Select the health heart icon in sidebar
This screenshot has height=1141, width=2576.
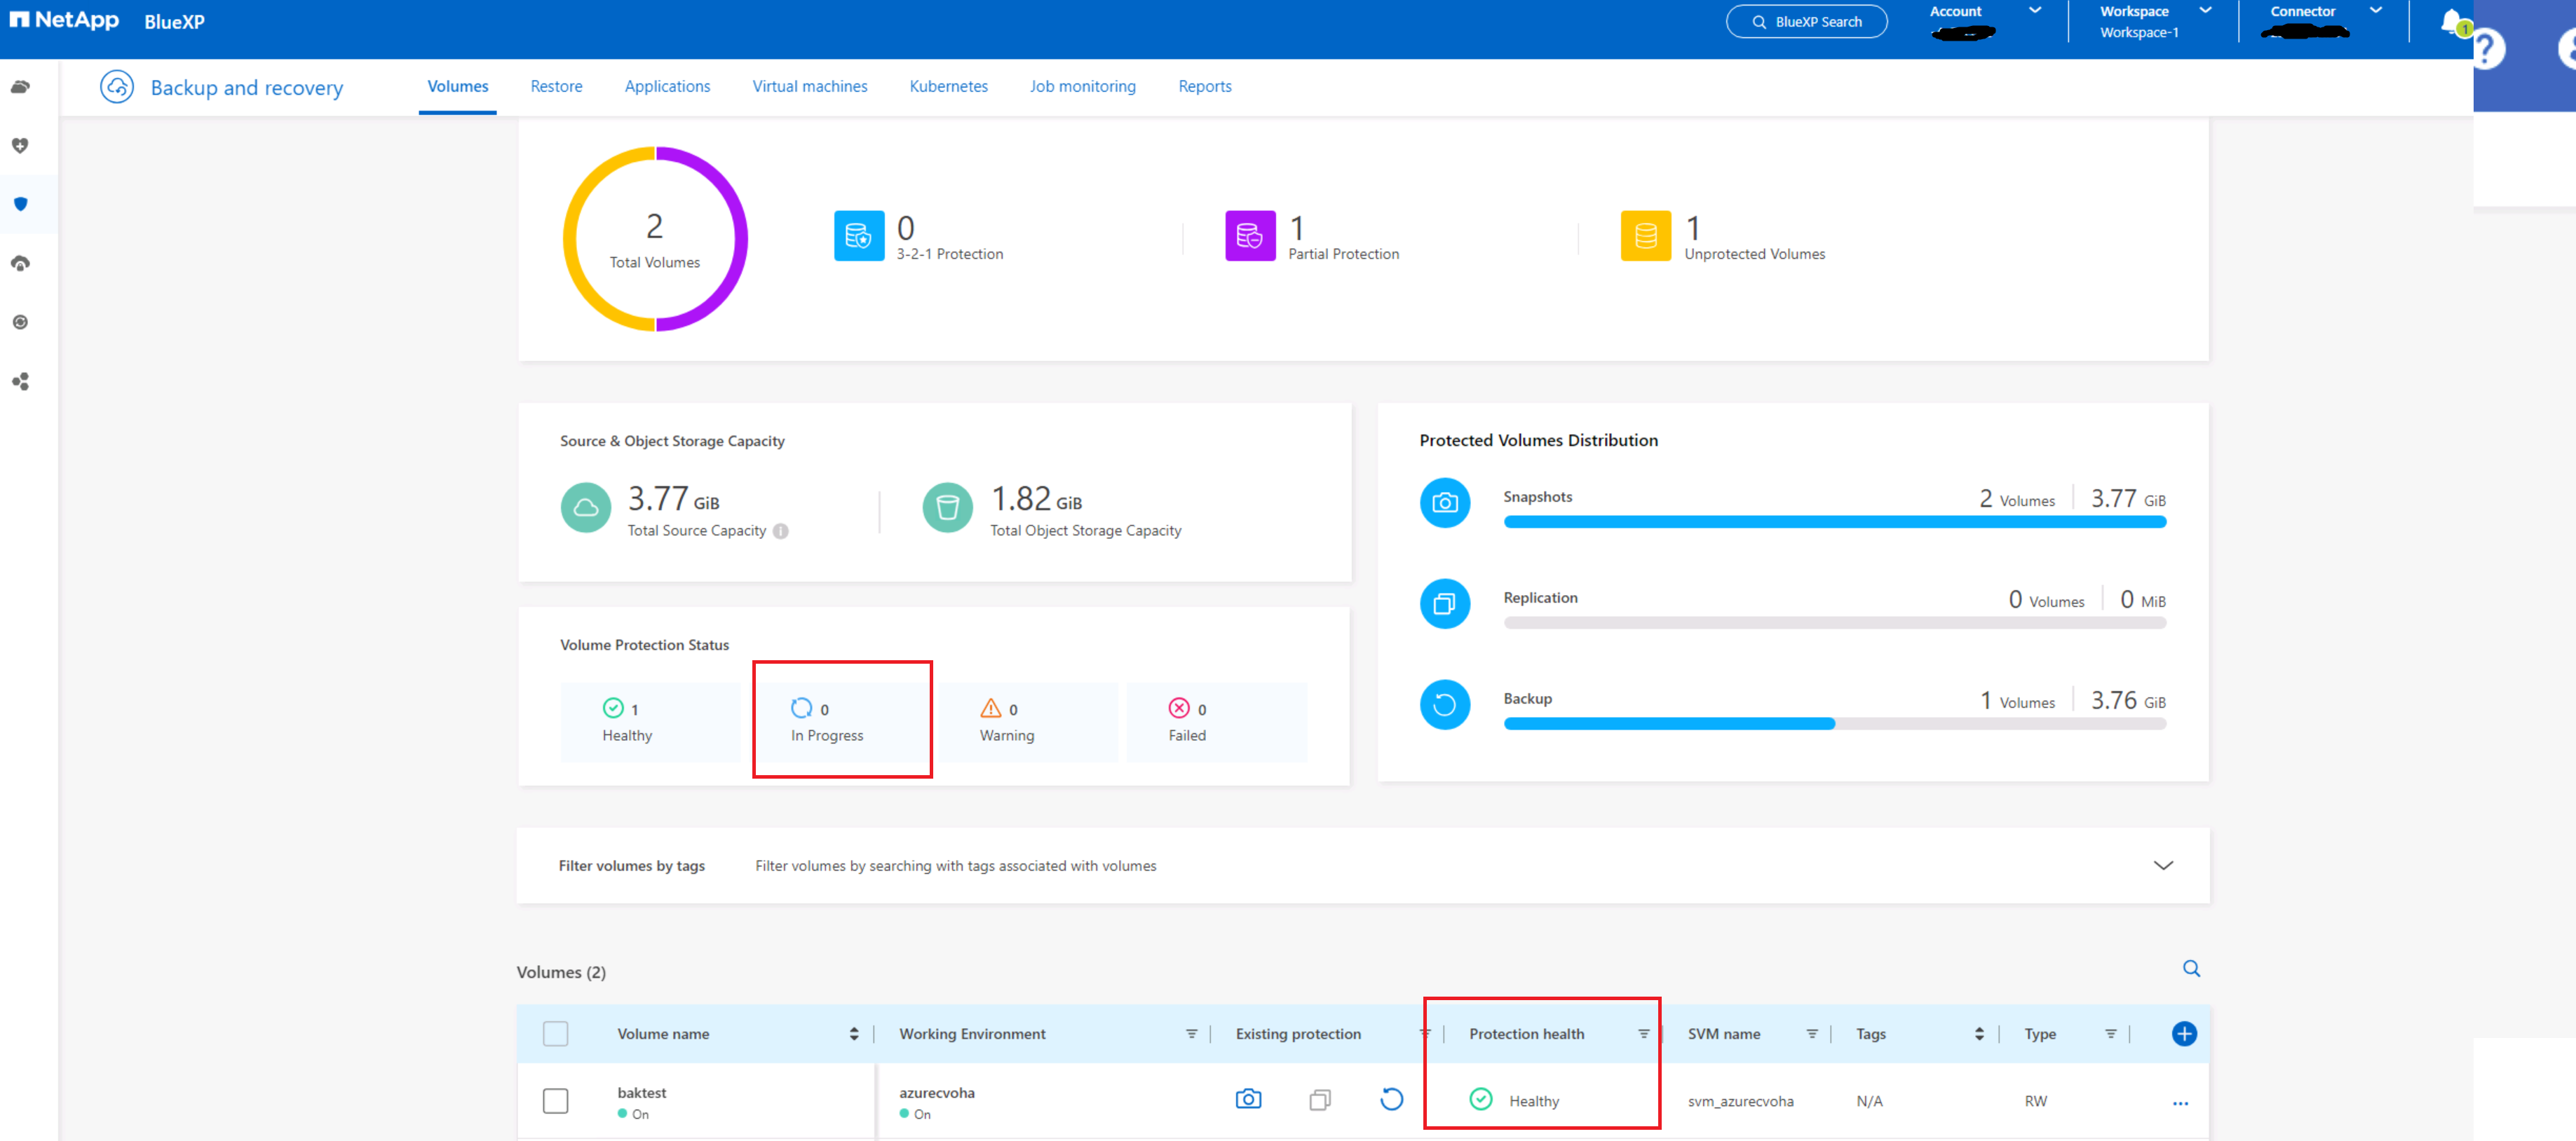[x=21, y=145]
